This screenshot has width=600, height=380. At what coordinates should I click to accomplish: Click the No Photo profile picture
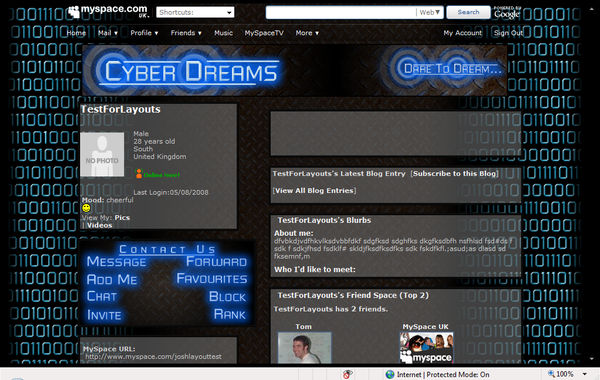tap(102, 155)
